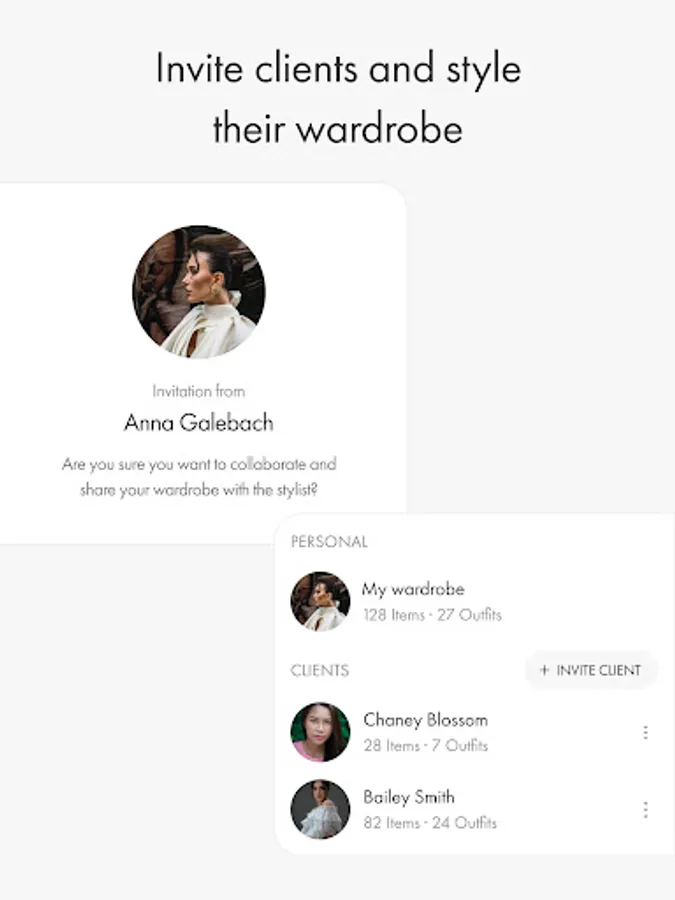Open client Chaney Blossom's wardrobe by name
The height and width of the screenshot is (900, 675).
(425, 720)
